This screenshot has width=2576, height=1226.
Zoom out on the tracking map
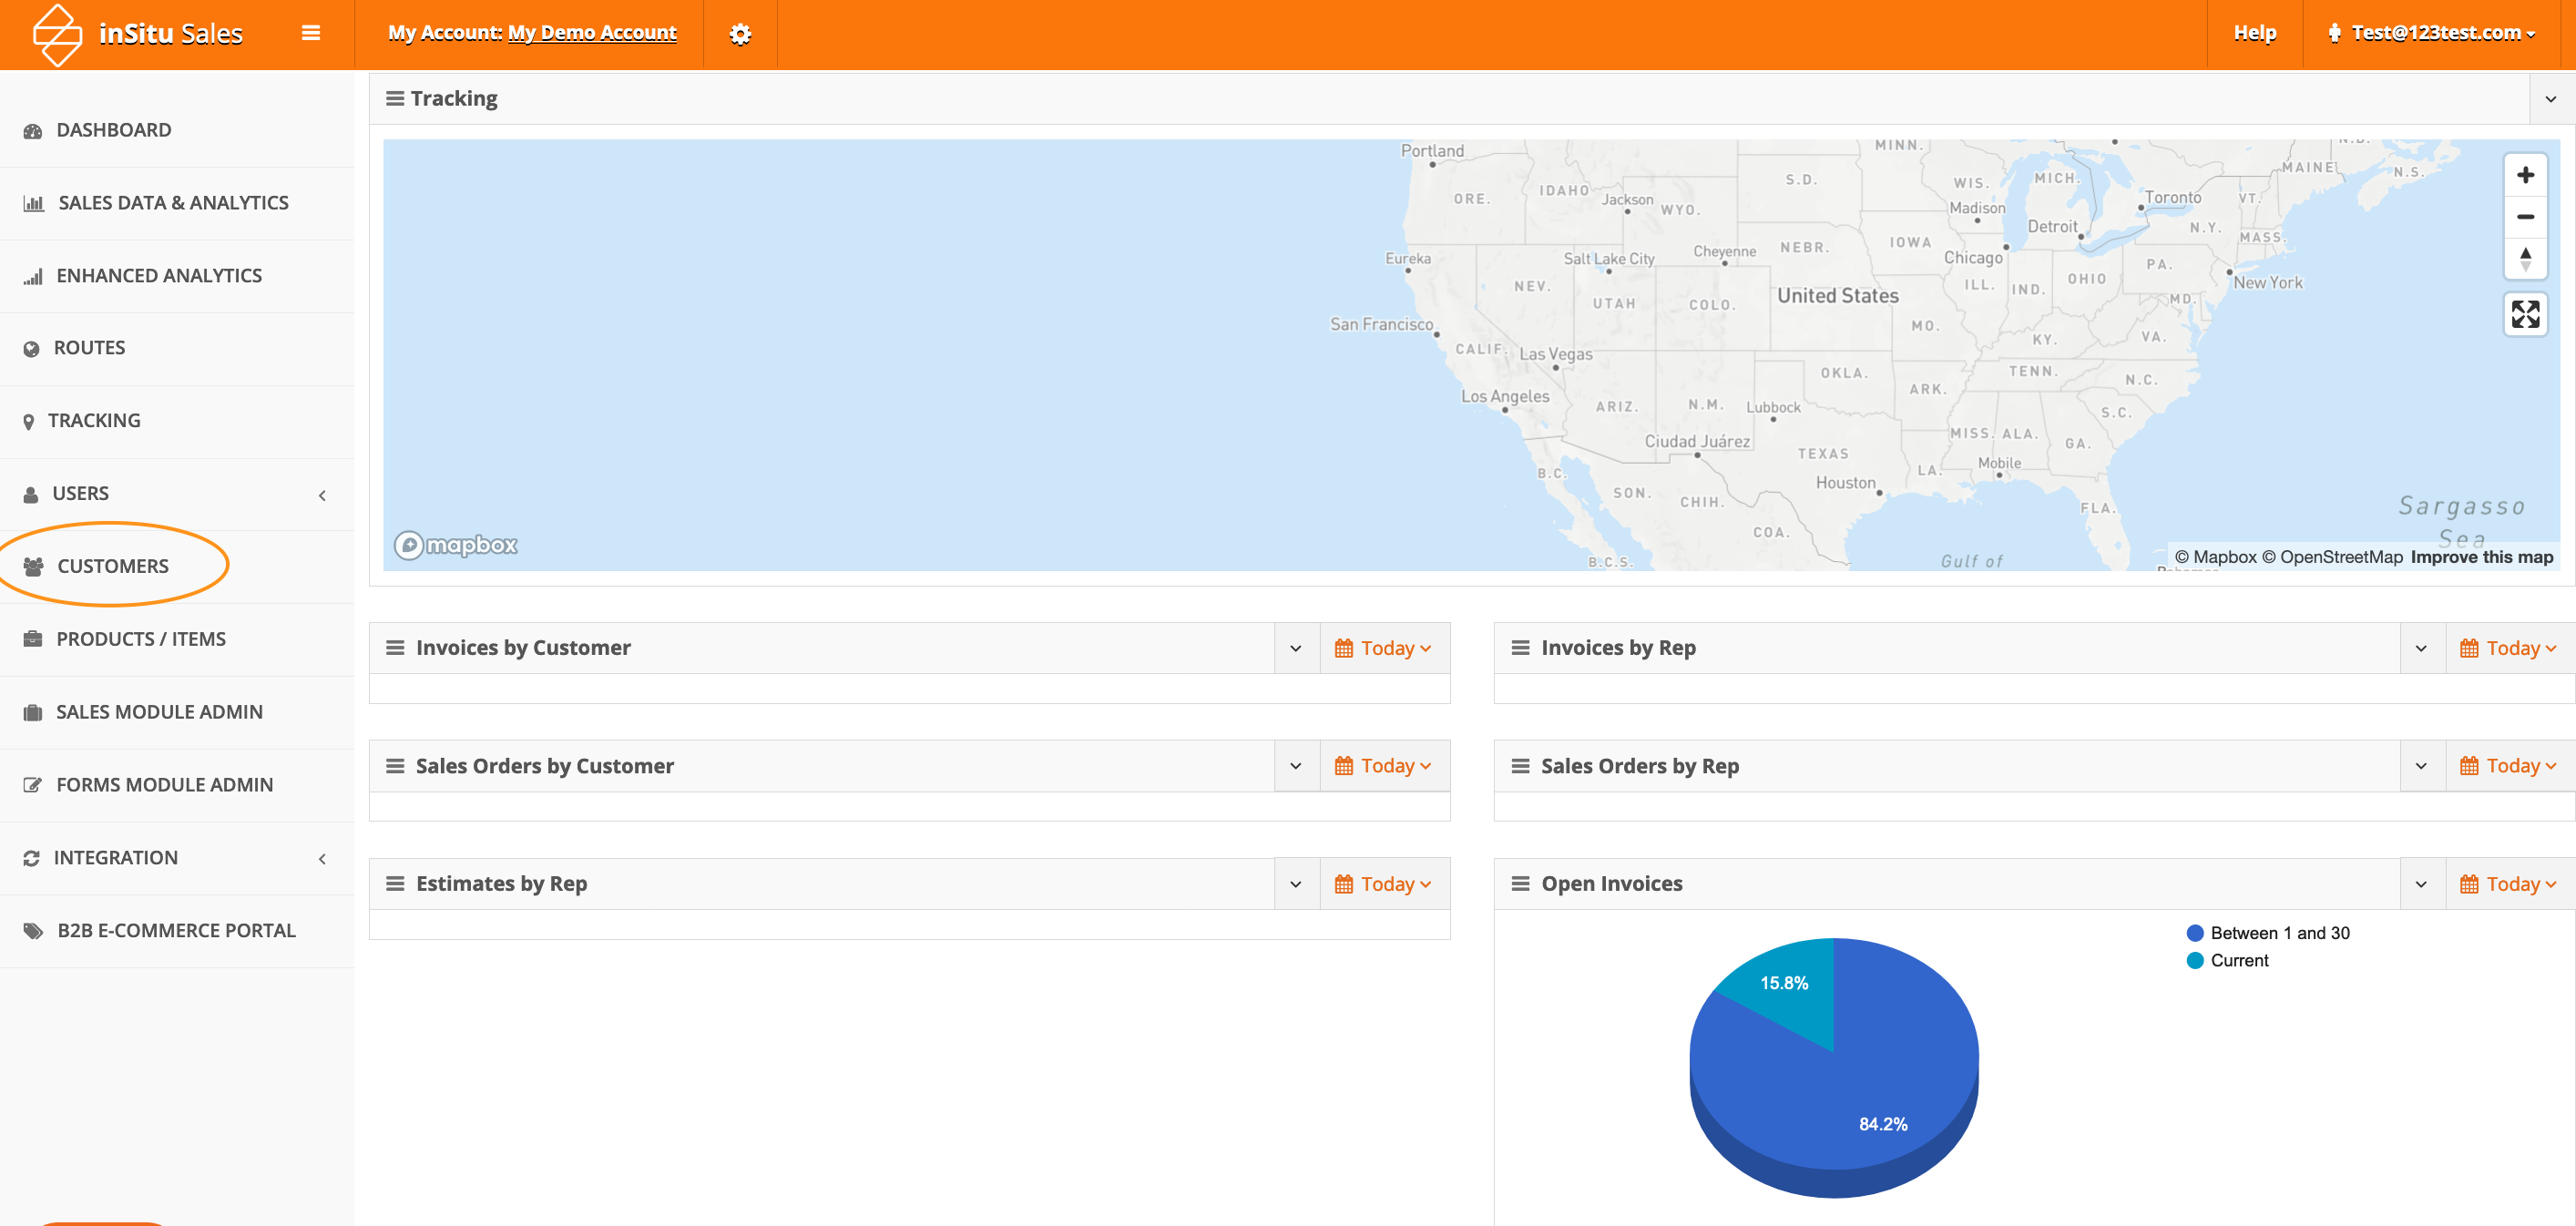click(x=2524, y=217)
